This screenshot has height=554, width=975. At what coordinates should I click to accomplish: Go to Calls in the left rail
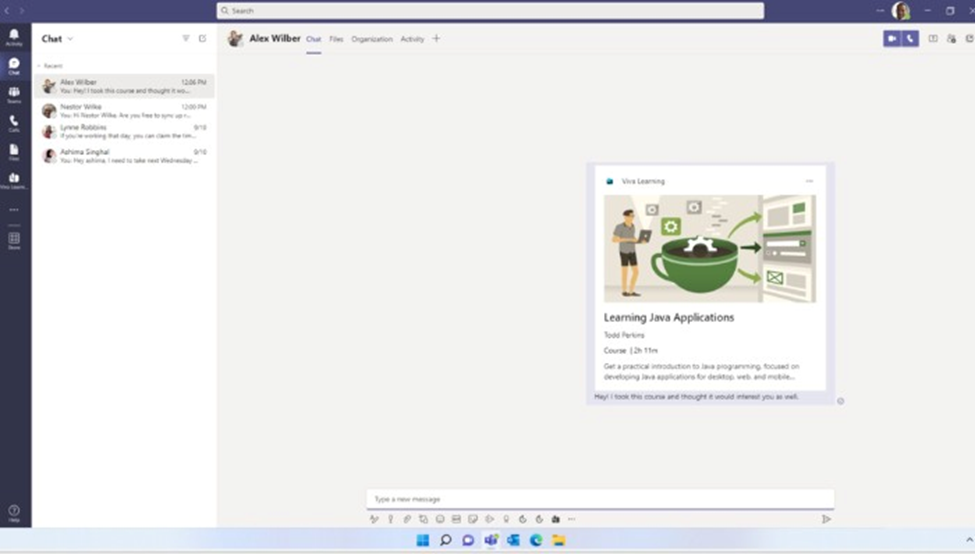(14, 124)
